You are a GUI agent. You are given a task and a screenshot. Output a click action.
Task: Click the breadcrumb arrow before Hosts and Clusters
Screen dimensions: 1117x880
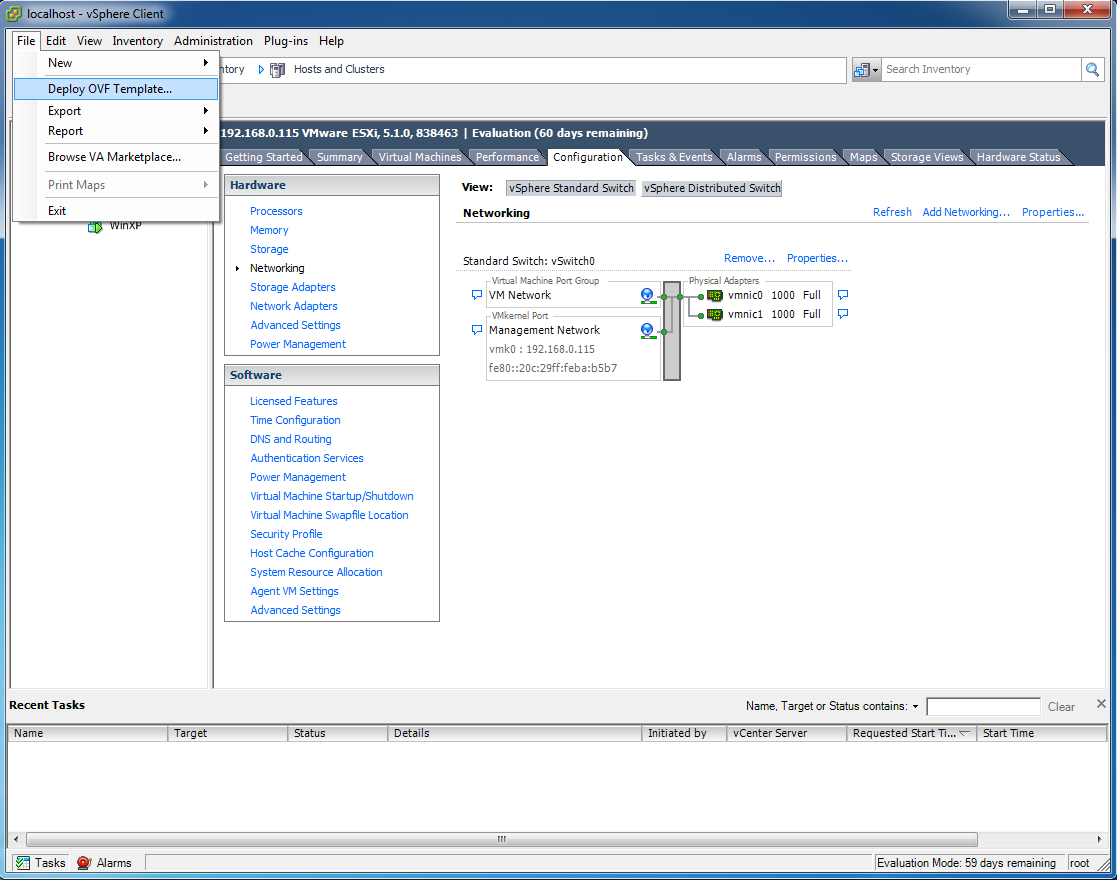tap(261, 69)
